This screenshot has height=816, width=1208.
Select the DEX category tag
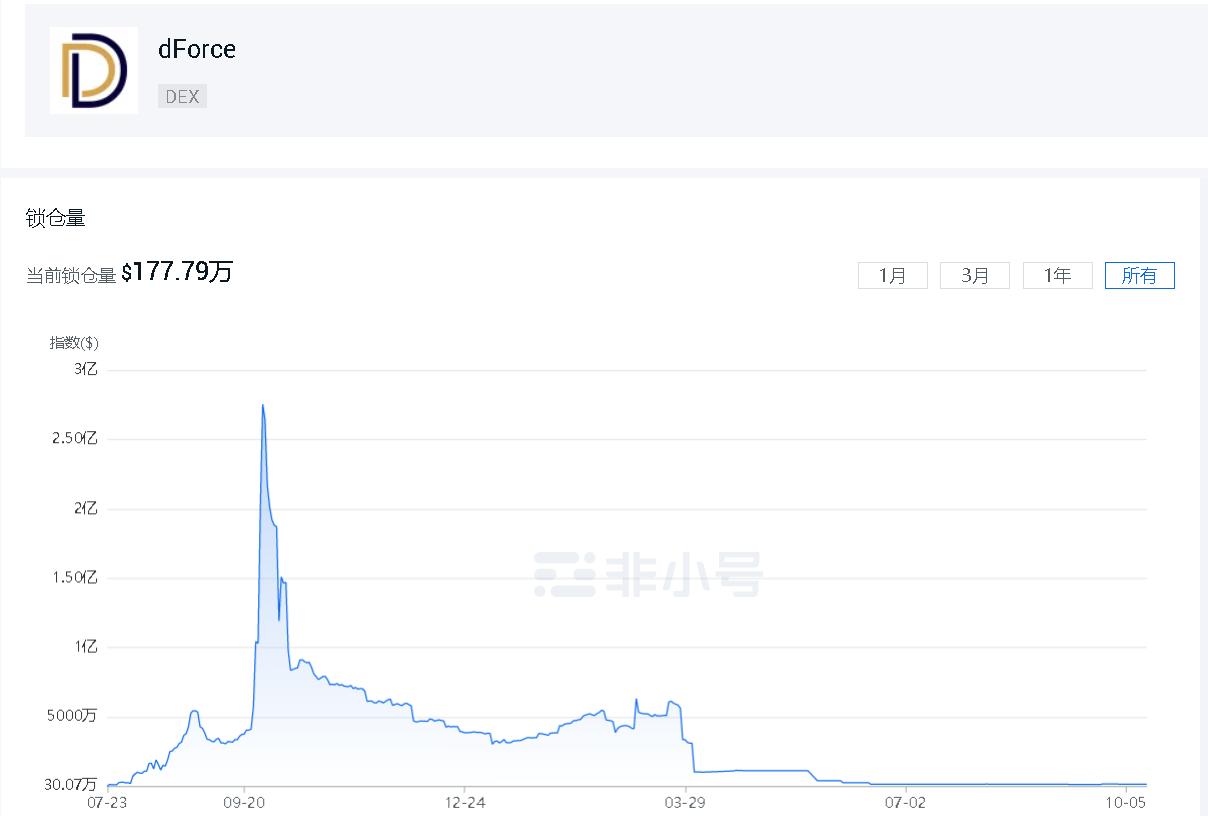182,96
